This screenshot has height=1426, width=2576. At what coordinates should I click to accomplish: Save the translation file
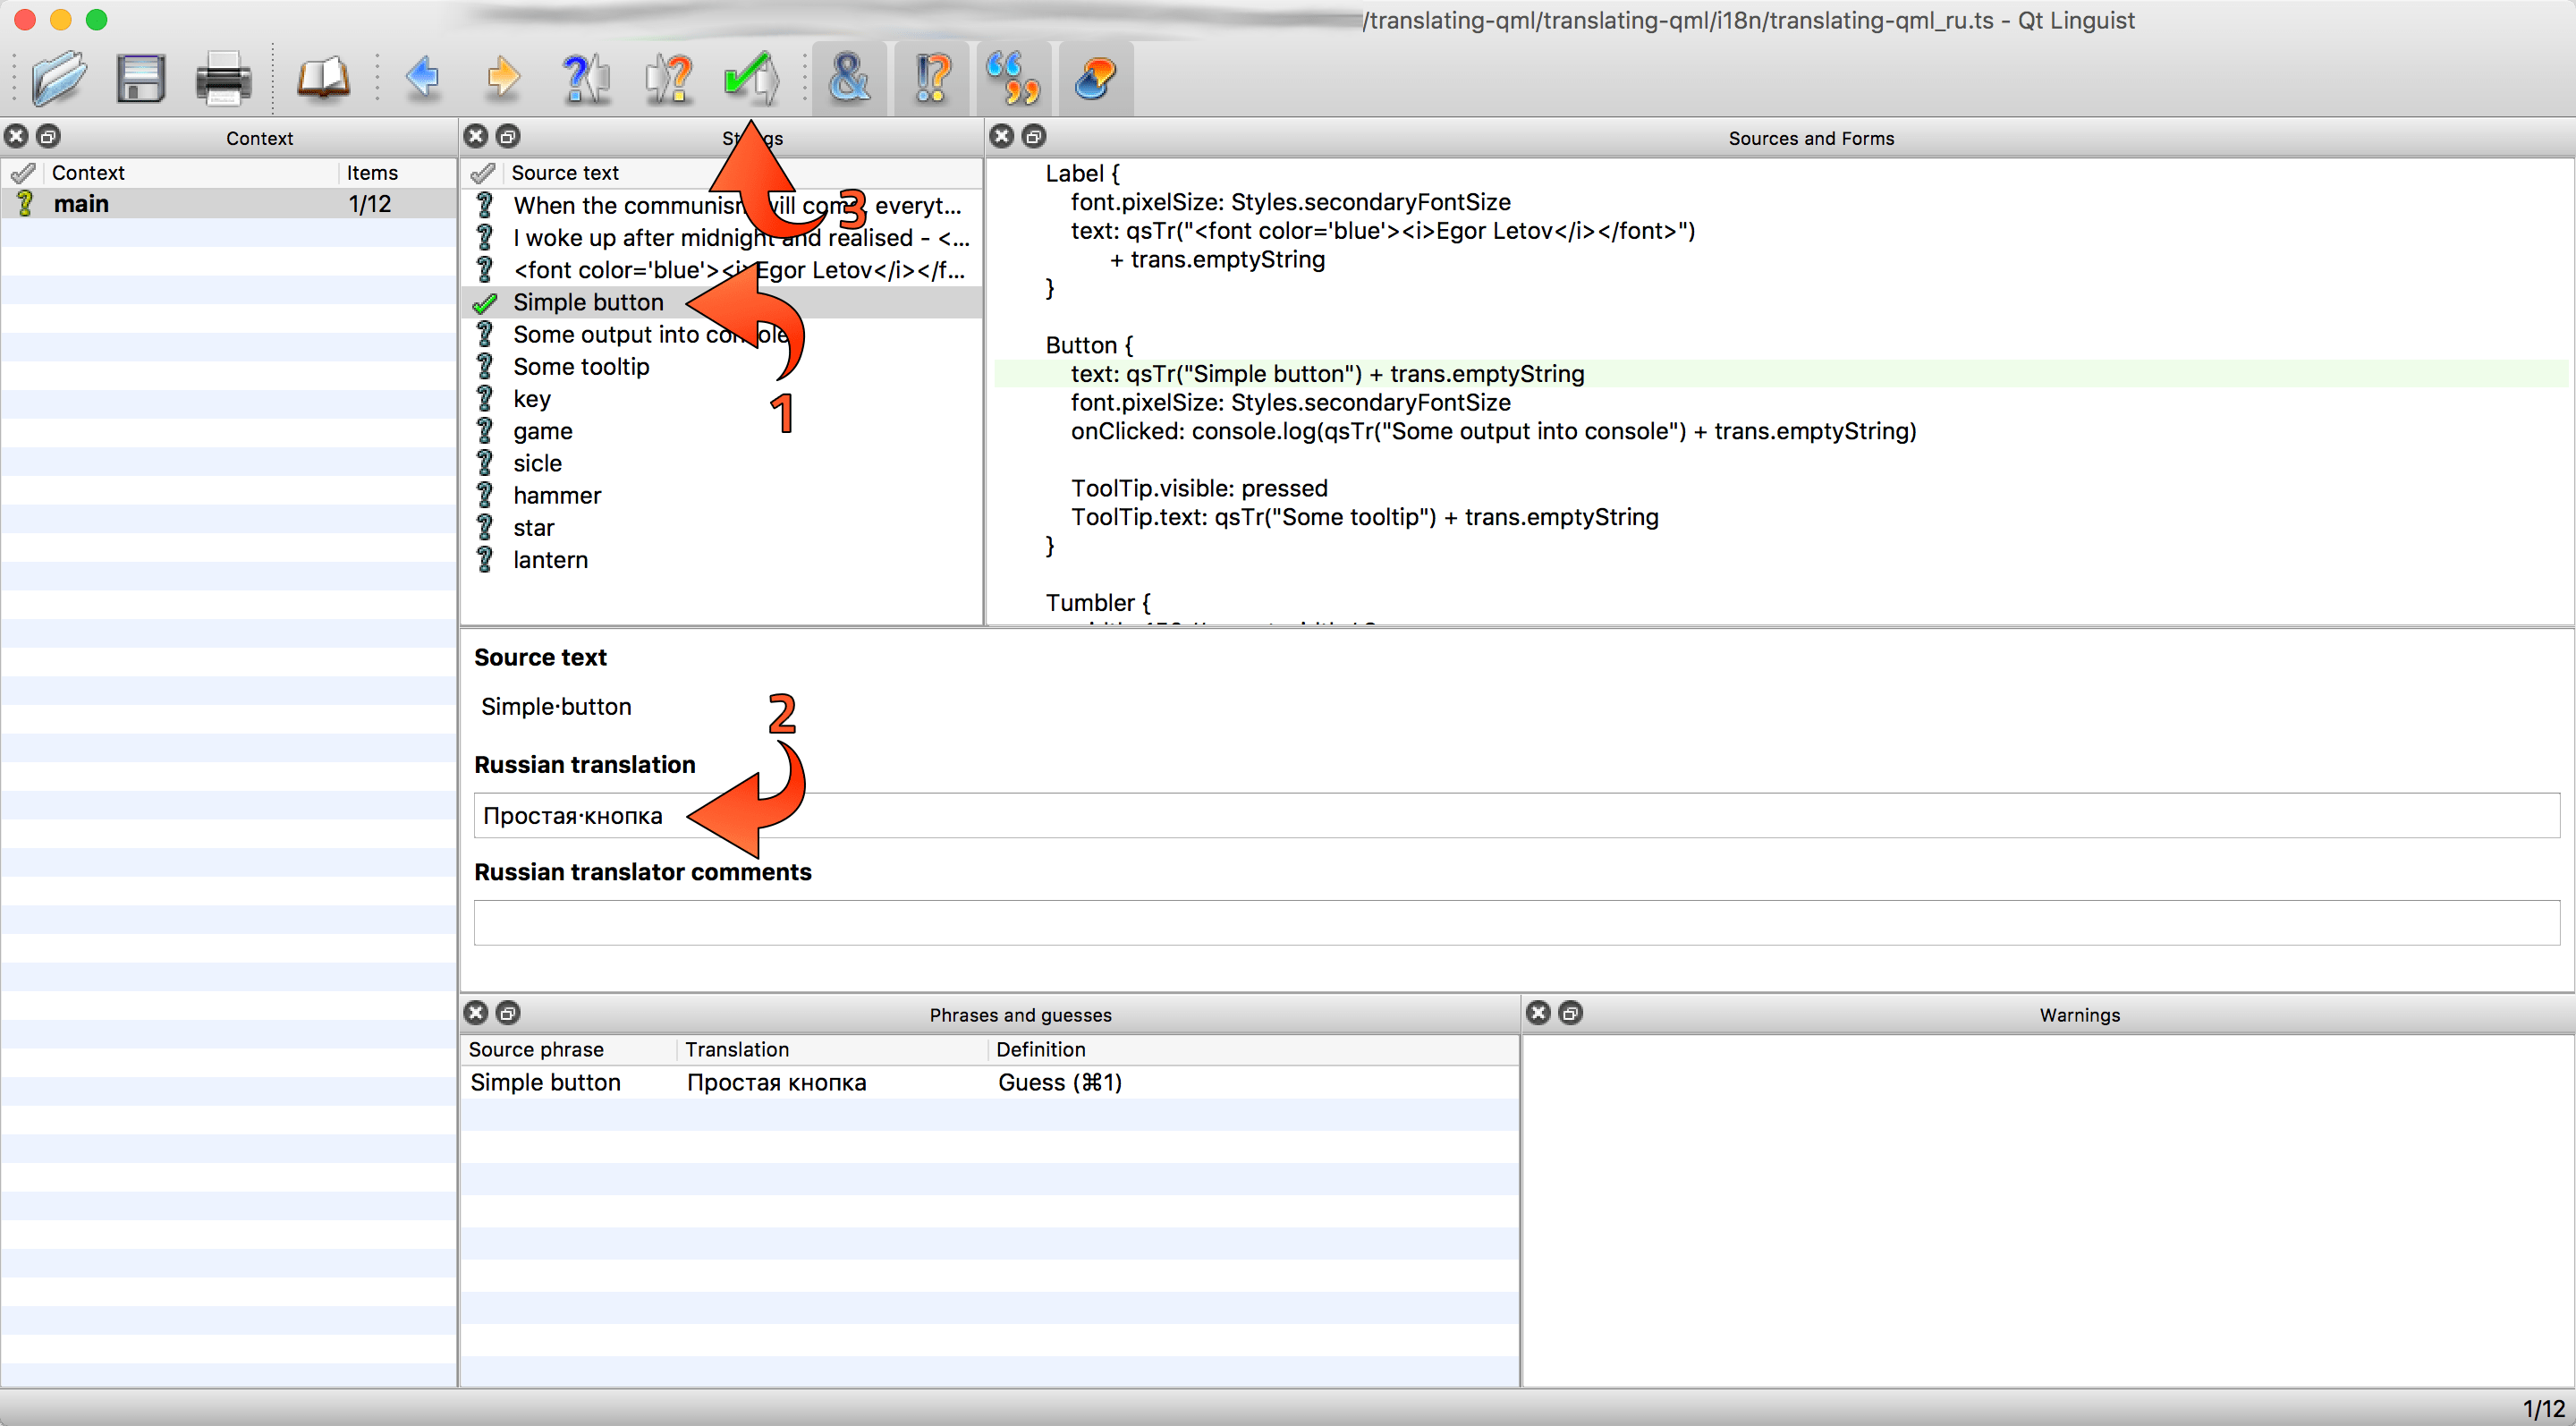coord(140,78)
